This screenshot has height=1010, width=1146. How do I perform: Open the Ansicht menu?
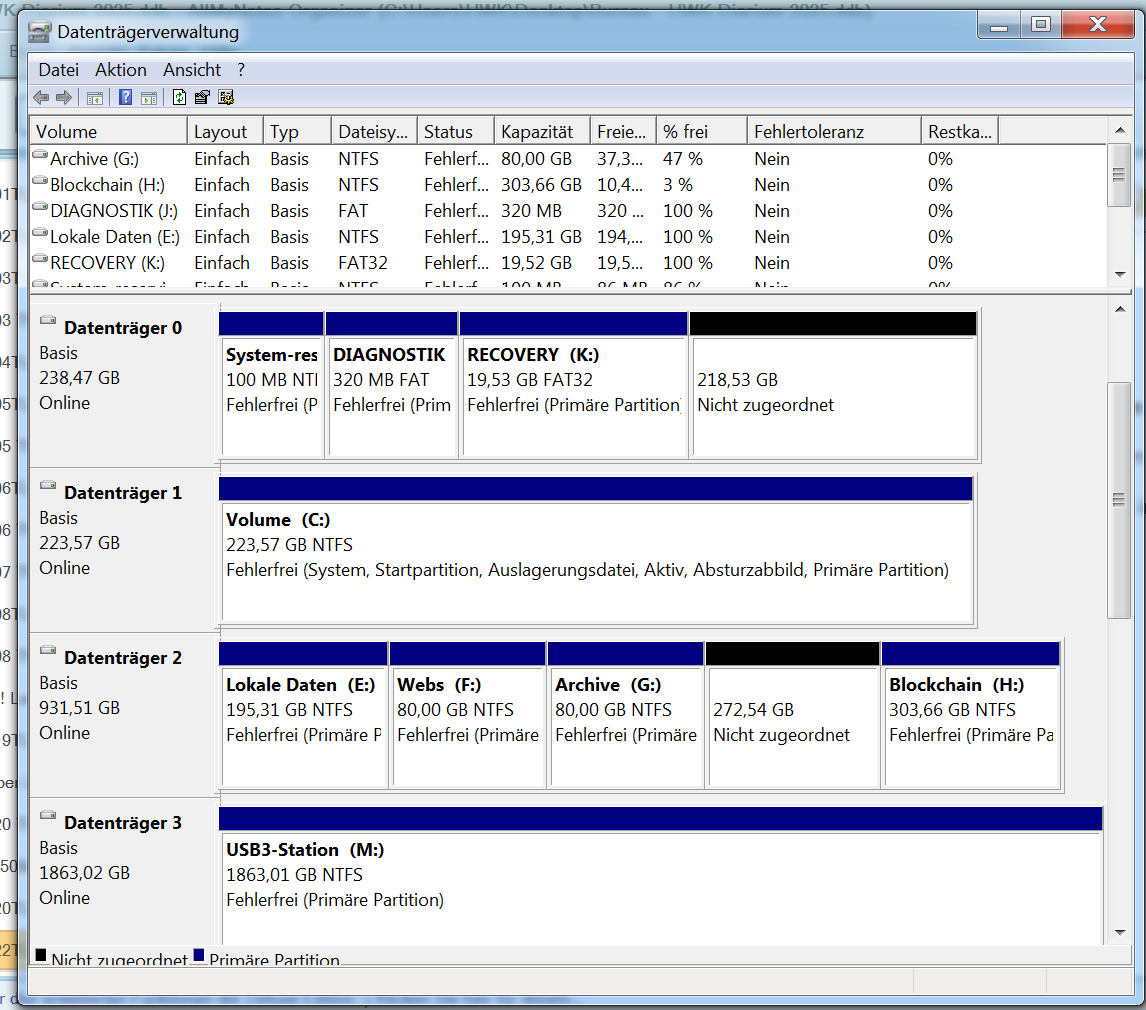coord(191,70)
